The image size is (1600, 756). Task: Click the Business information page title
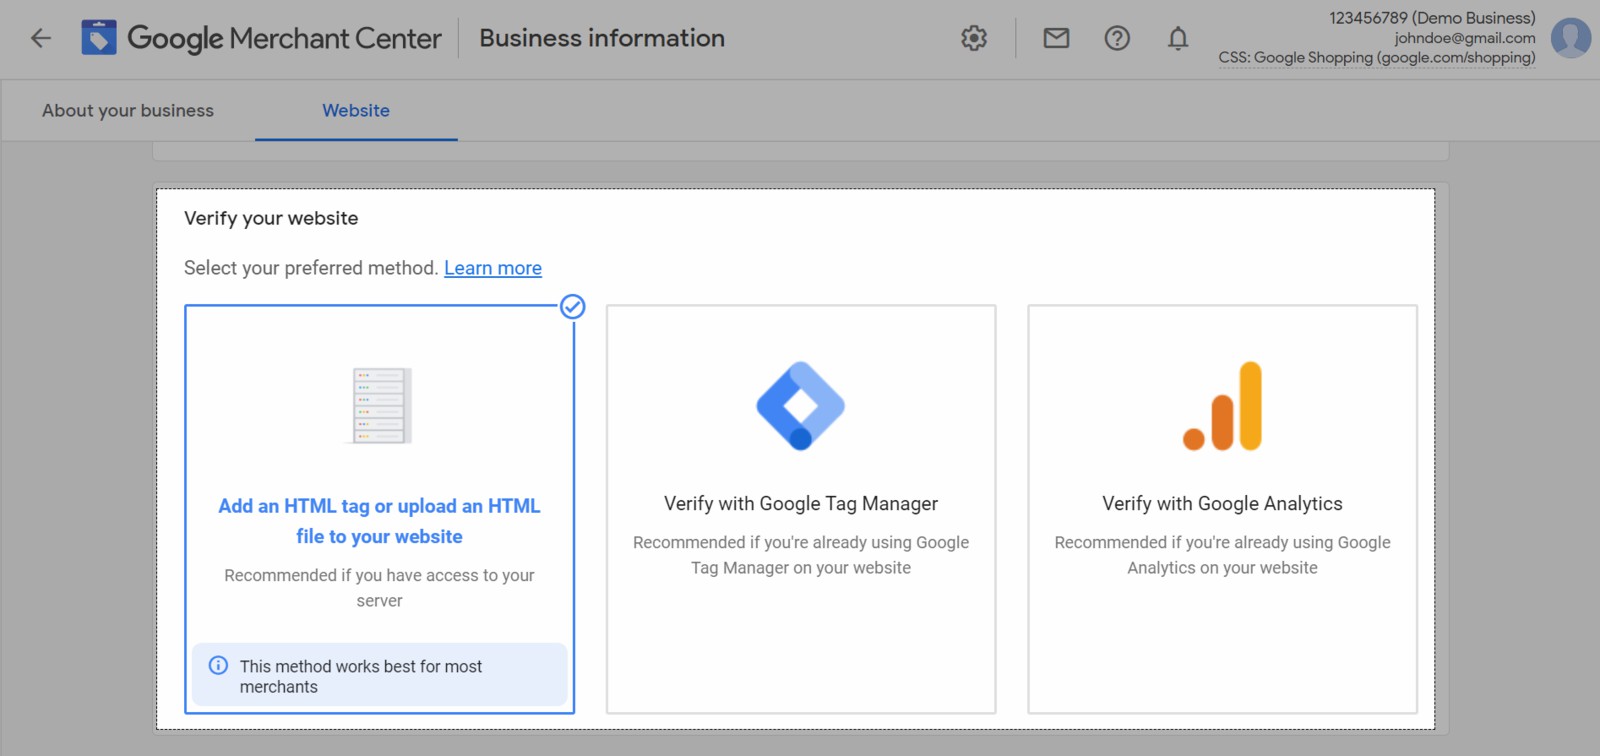point(602,38)
